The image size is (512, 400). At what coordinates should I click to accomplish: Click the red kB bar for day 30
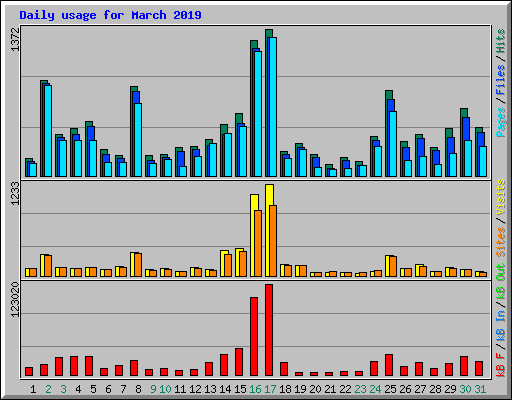pyautogui.click(x=464, y=366)
